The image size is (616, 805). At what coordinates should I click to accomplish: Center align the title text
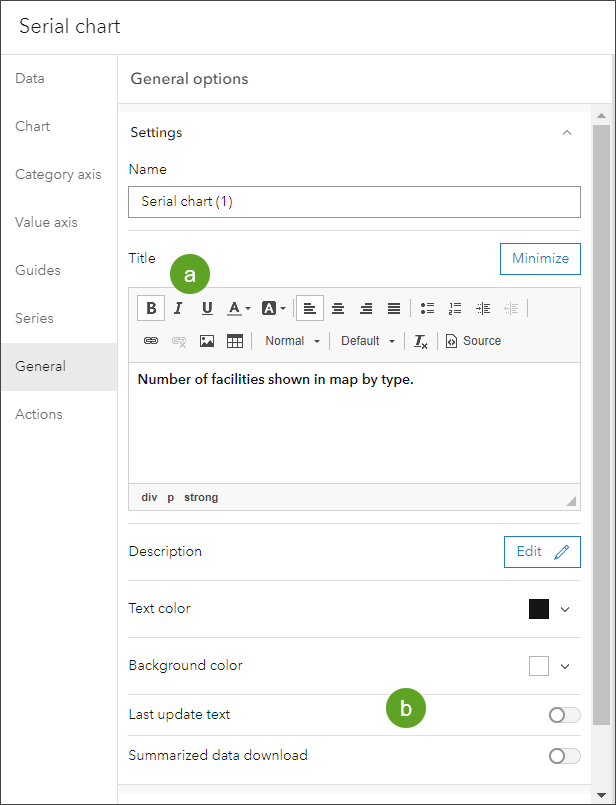[338, 308]
